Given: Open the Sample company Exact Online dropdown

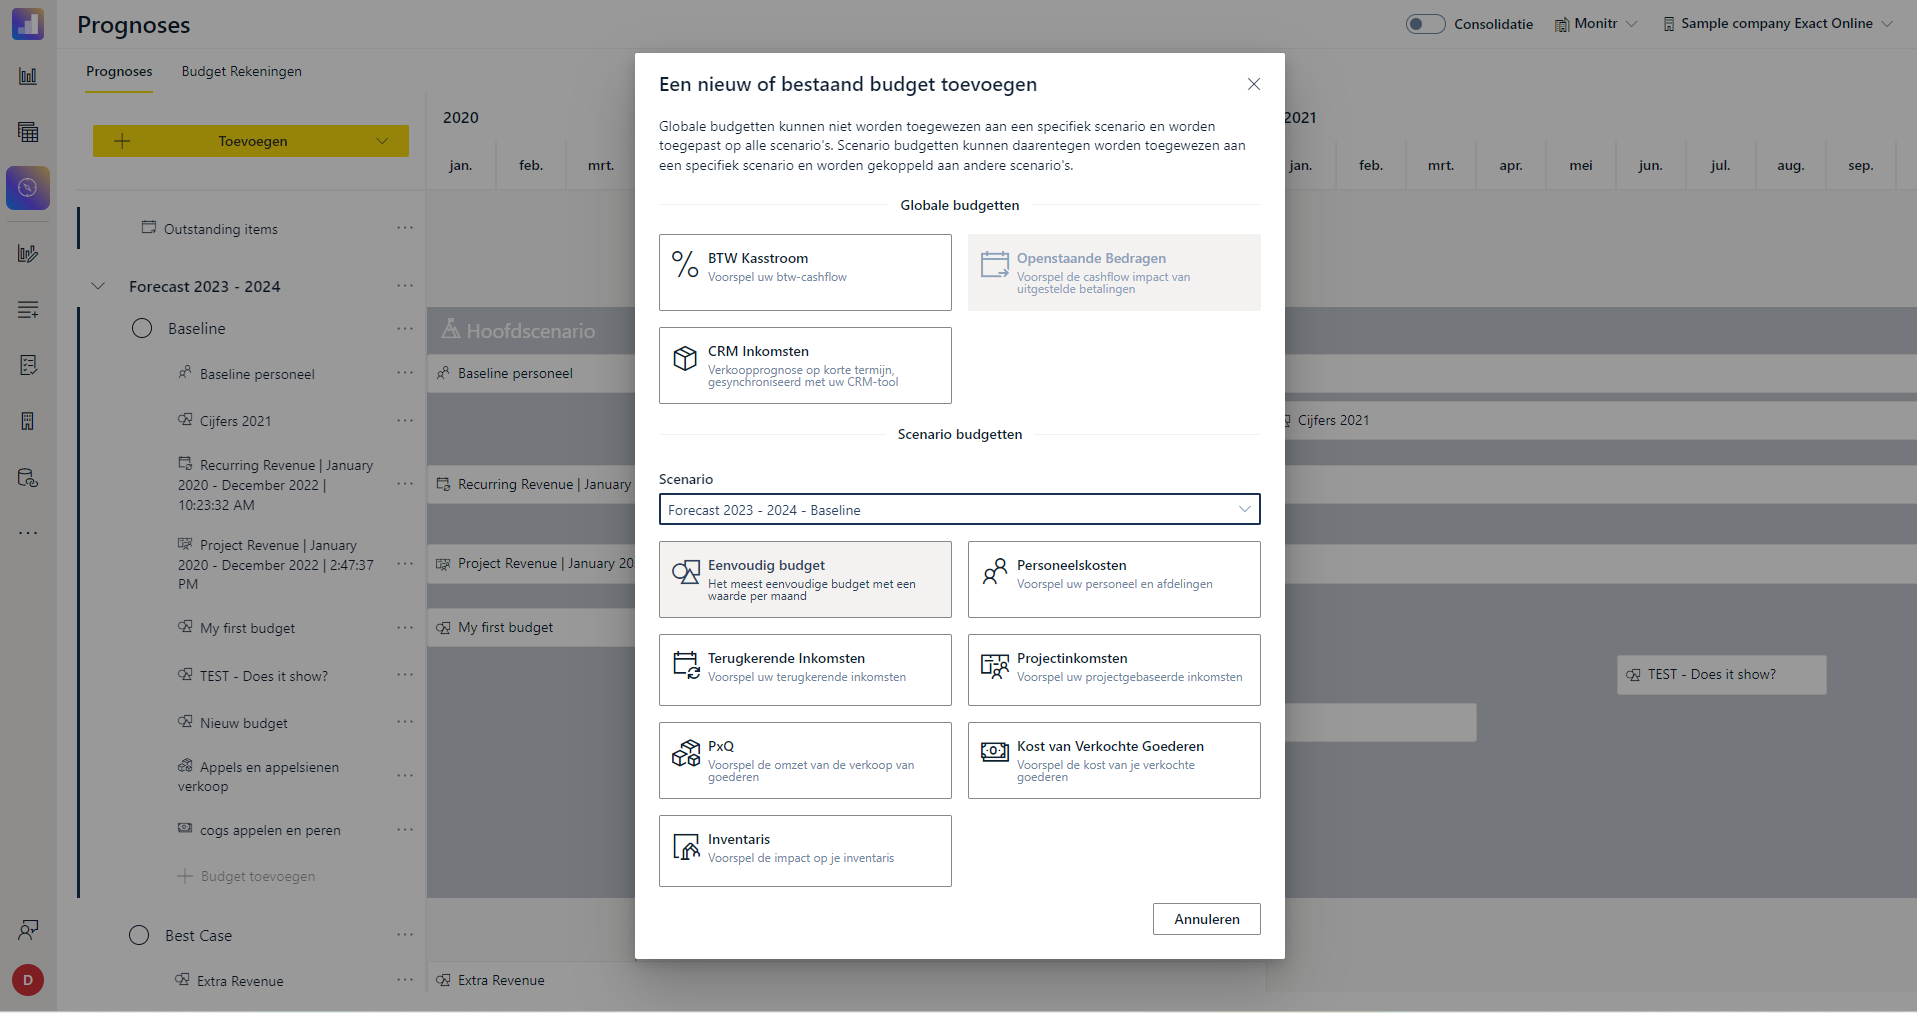Looking at the screenshot, I should [x=1776, y=24].
